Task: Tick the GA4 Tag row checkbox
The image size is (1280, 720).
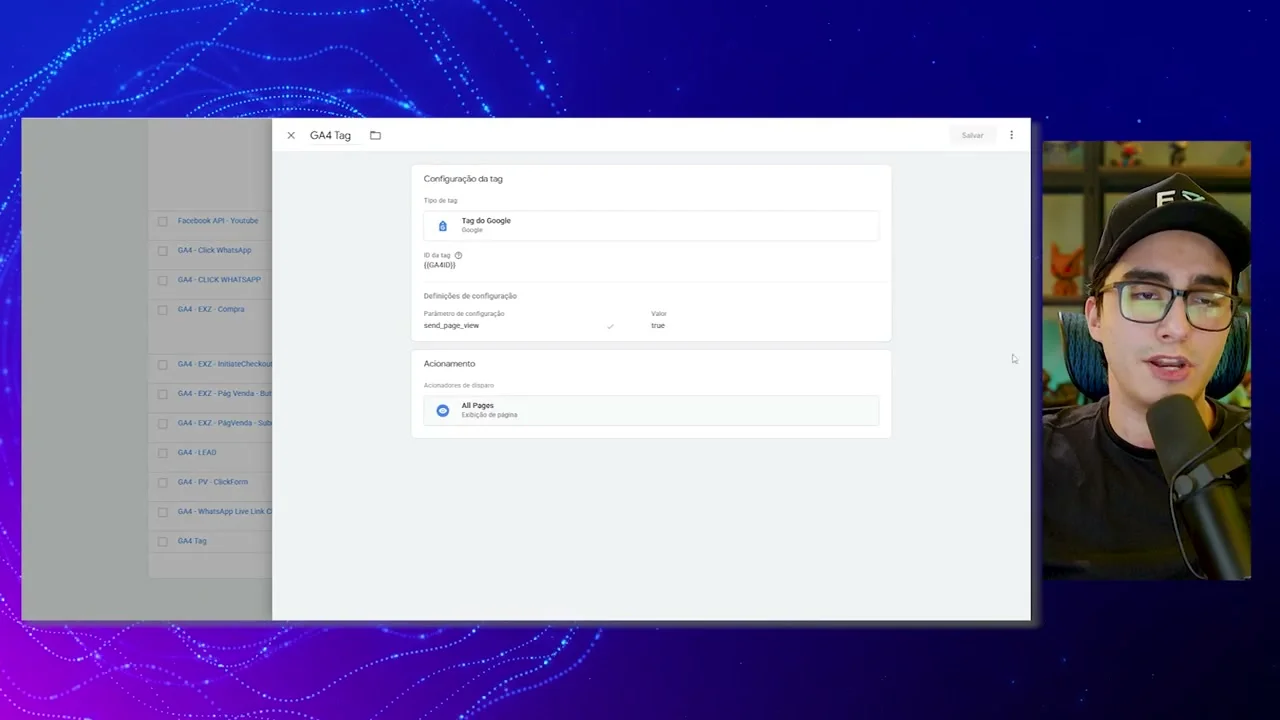Action: pos(163,542)
